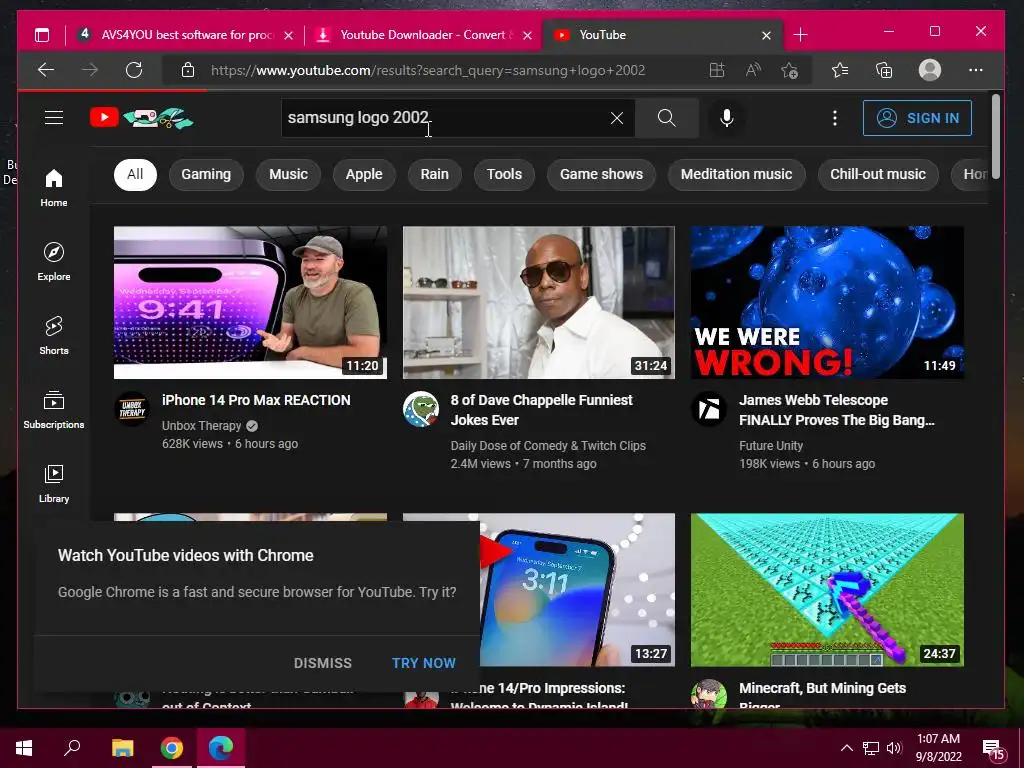Image resolution: width=1024 pixels, height=768 pixels.
Task: Open Google Chrome from taskbar
Action: [x=172, y=748]
